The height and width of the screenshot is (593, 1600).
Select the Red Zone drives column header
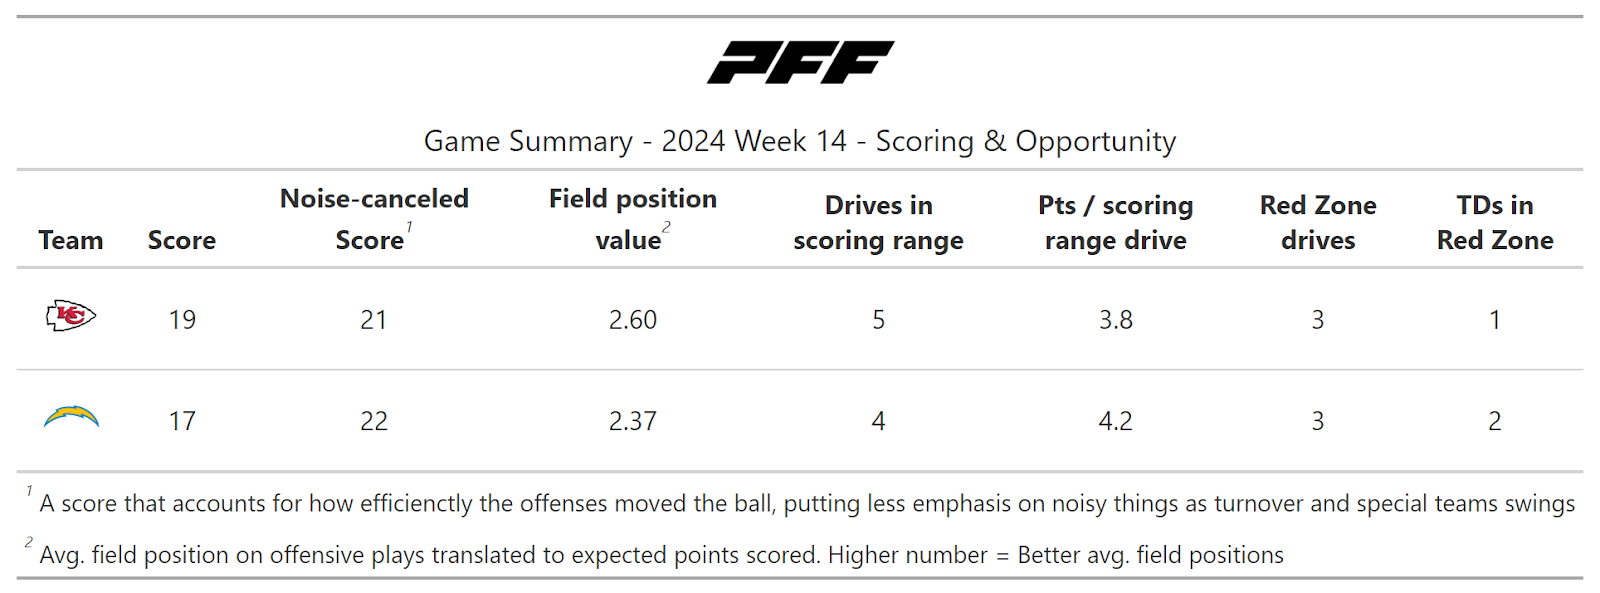coord(1318,222)
